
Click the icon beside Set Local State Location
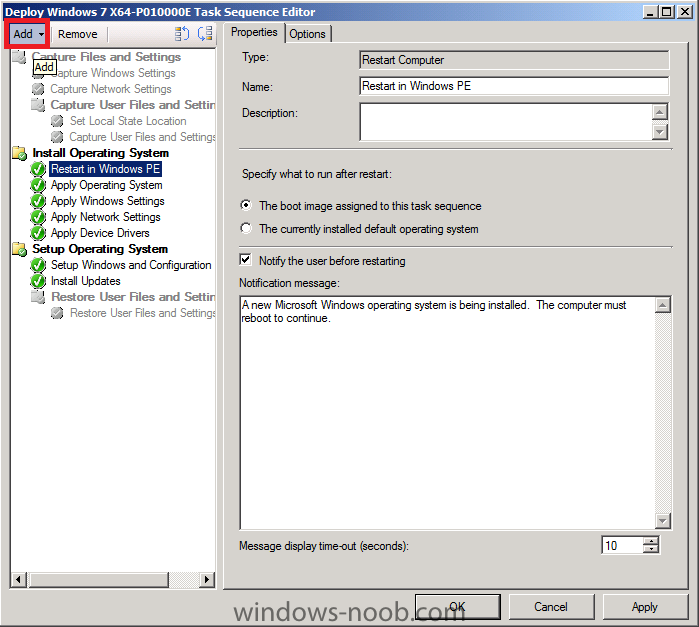(57, 121)
